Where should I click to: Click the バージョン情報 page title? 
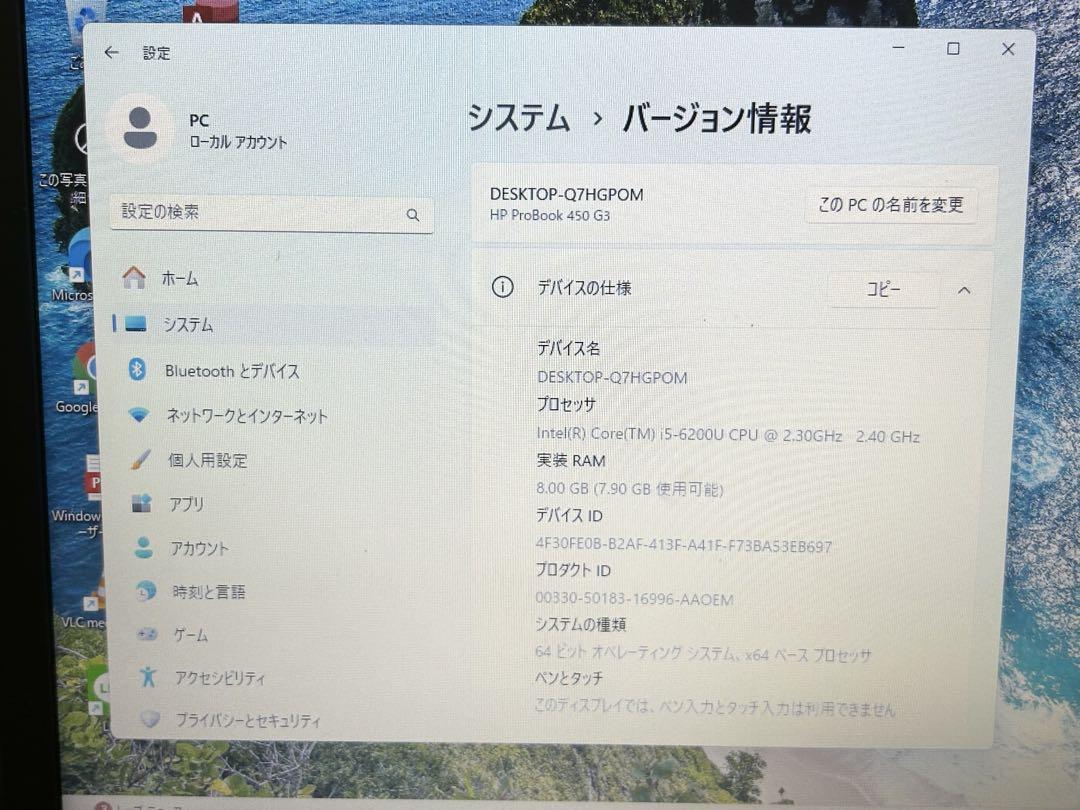tap(717, 118)
